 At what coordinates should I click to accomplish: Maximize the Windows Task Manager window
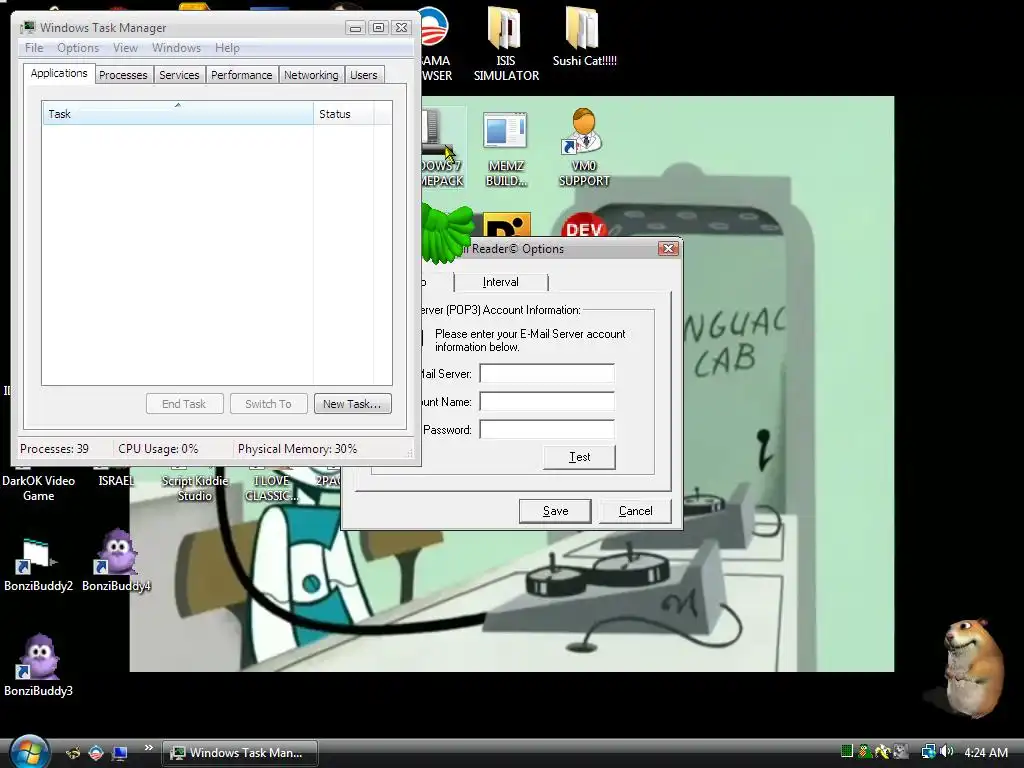click(378, 27)
